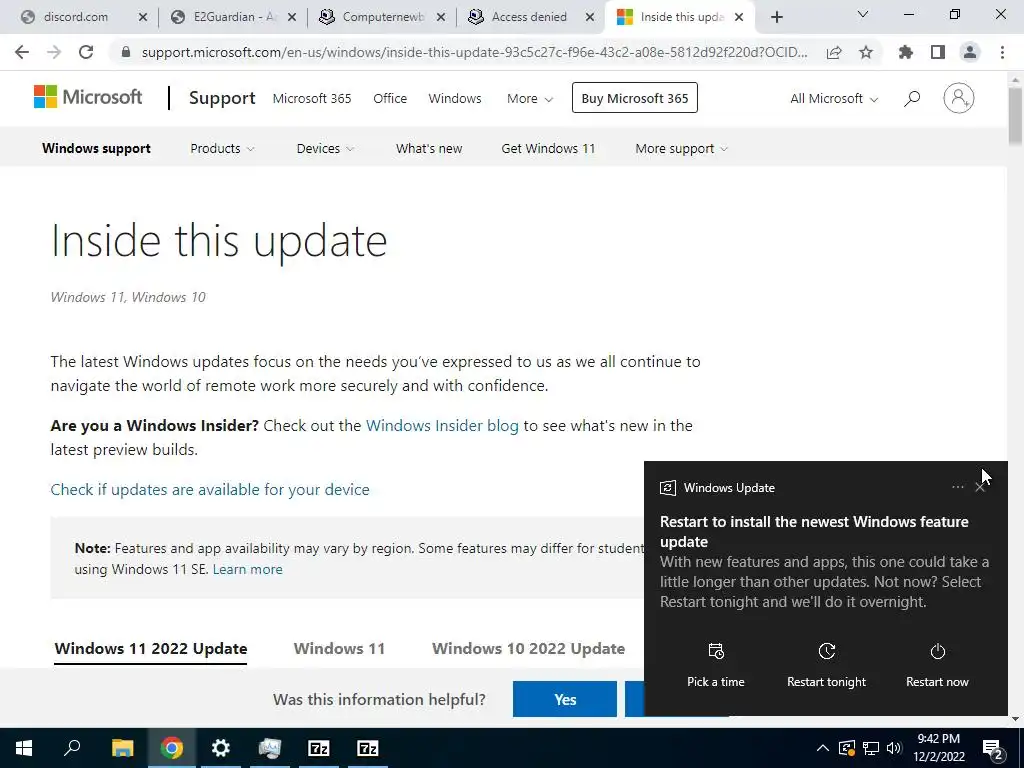The width and height of the screenshot is (1024, 768).
Task: Reload the current page
Action: point(86,52)
